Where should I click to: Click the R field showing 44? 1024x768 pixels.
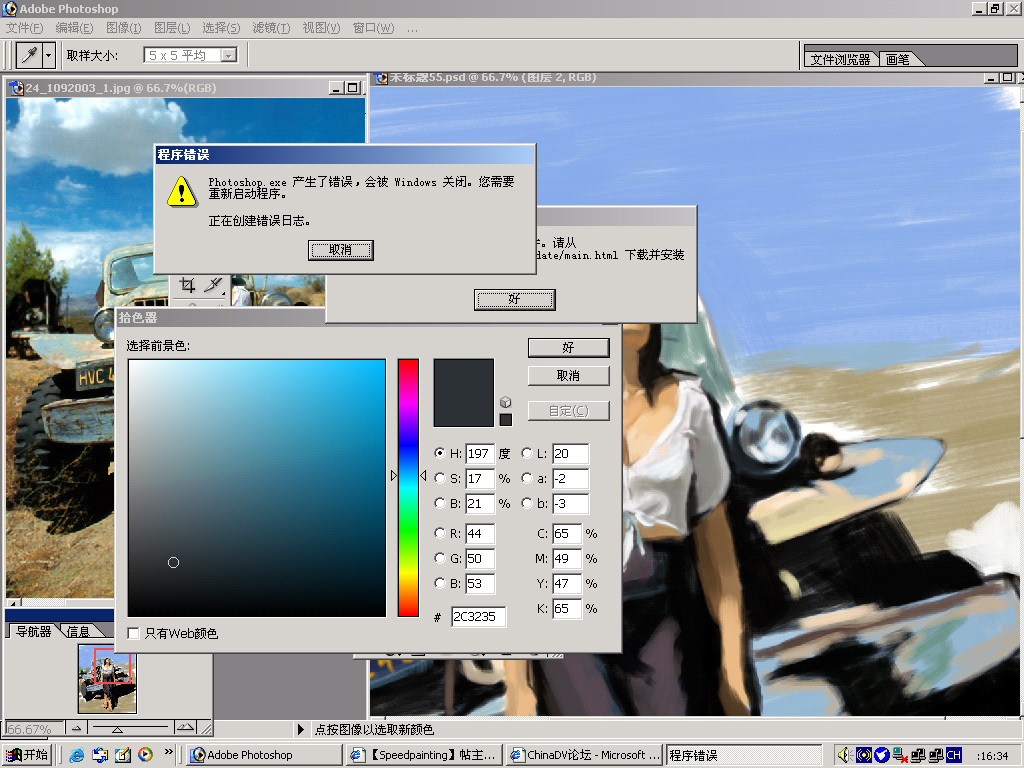click(479, 534)
